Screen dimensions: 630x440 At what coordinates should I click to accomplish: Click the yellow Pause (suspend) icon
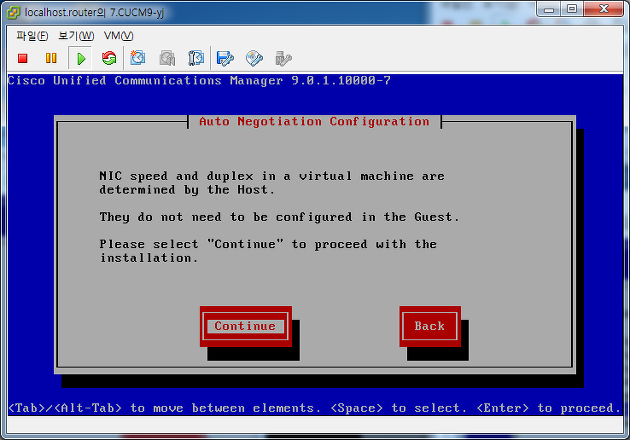pos(51,58)
